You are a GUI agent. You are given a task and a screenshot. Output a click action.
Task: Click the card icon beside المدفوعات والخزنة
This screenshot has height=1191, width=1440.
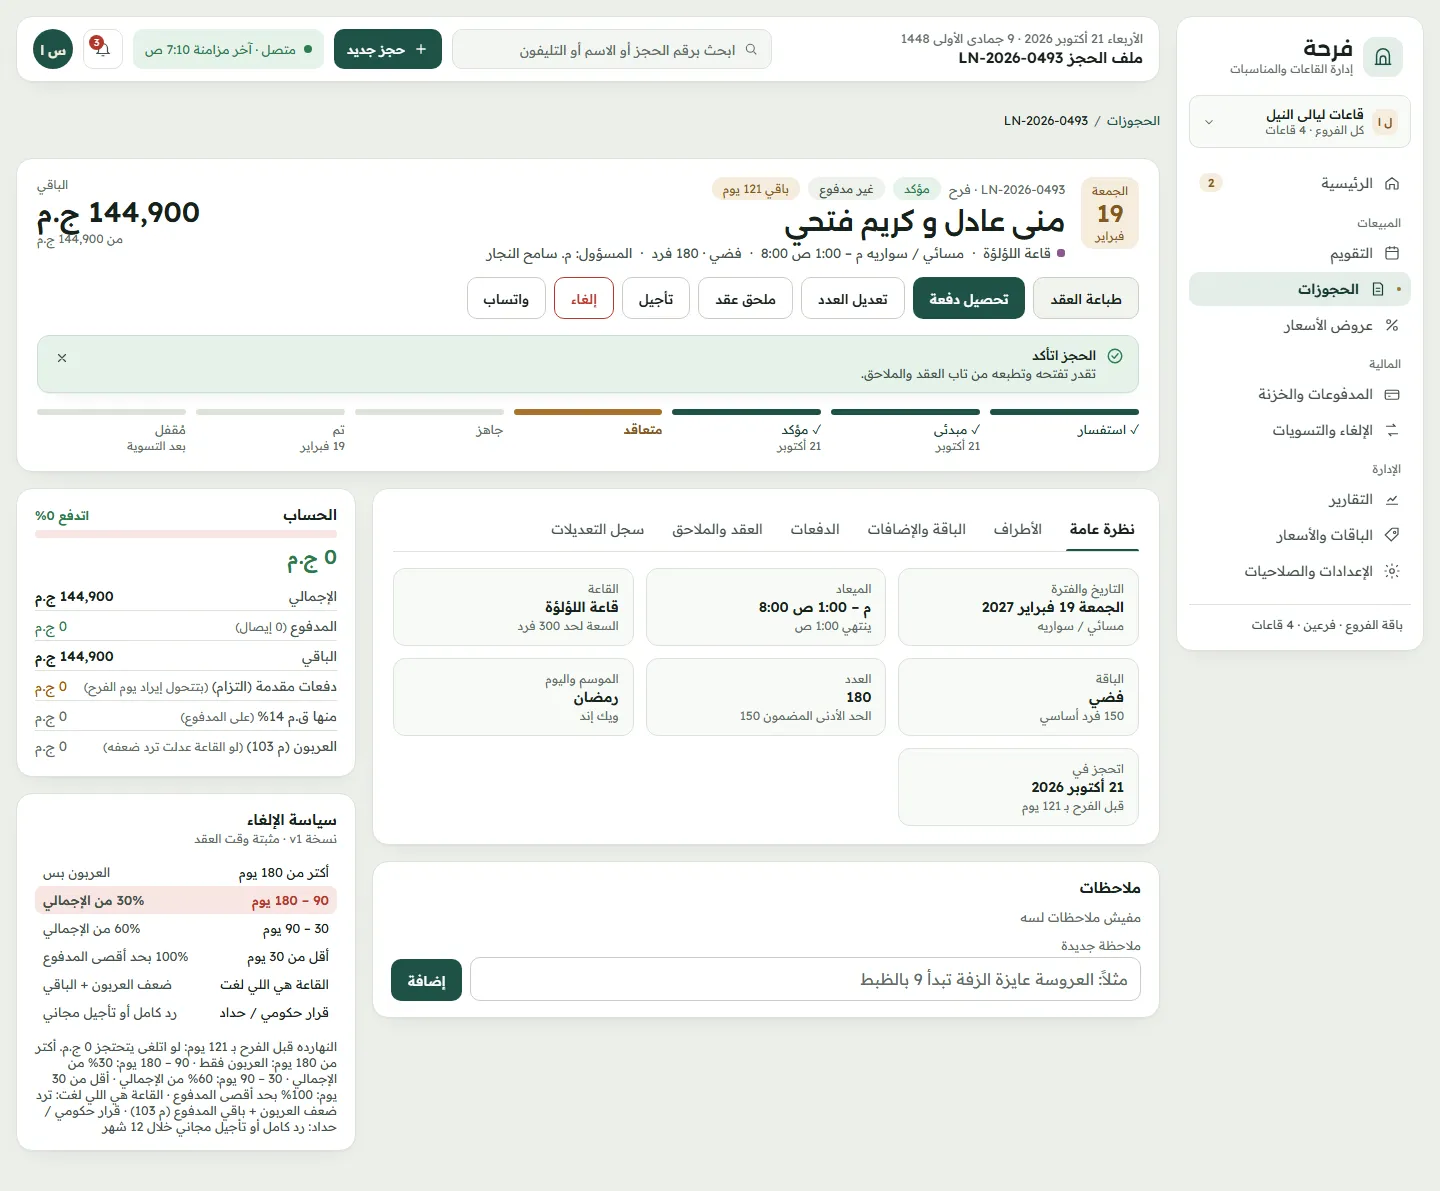1391,394
